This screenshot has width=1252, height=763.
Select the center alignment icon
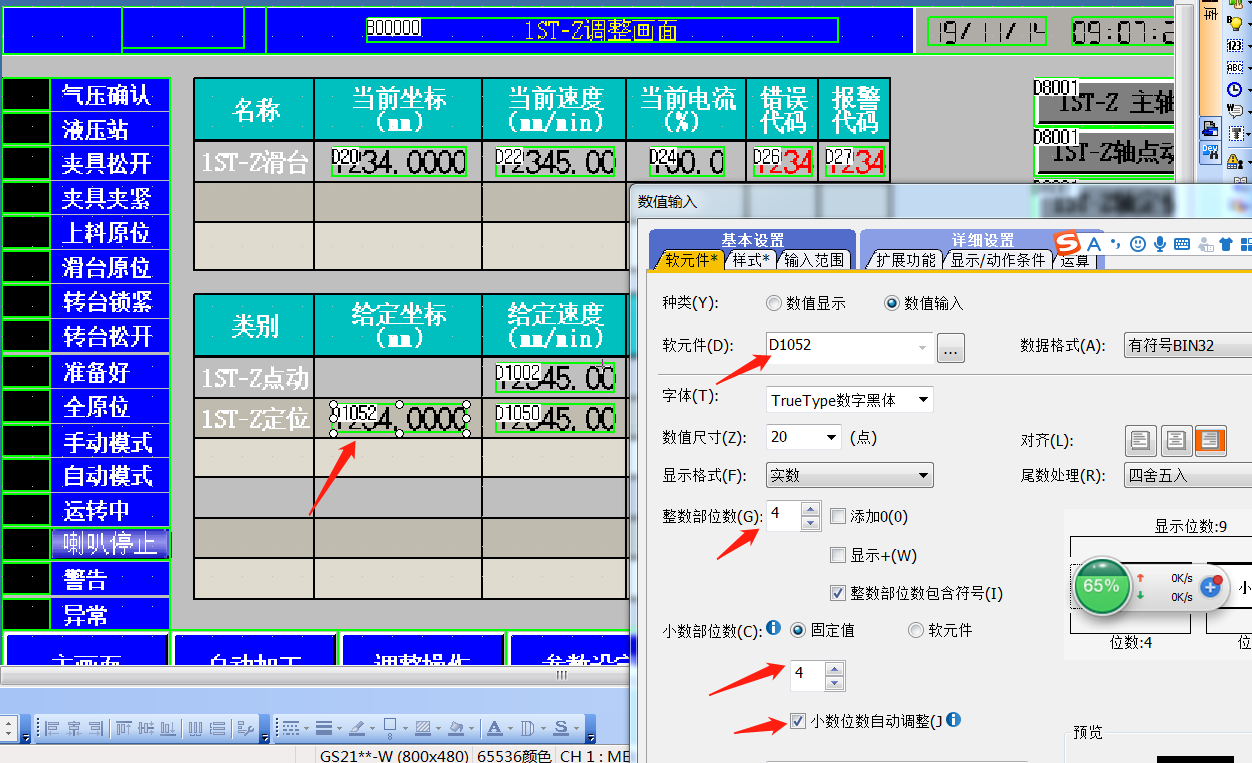1176,440
